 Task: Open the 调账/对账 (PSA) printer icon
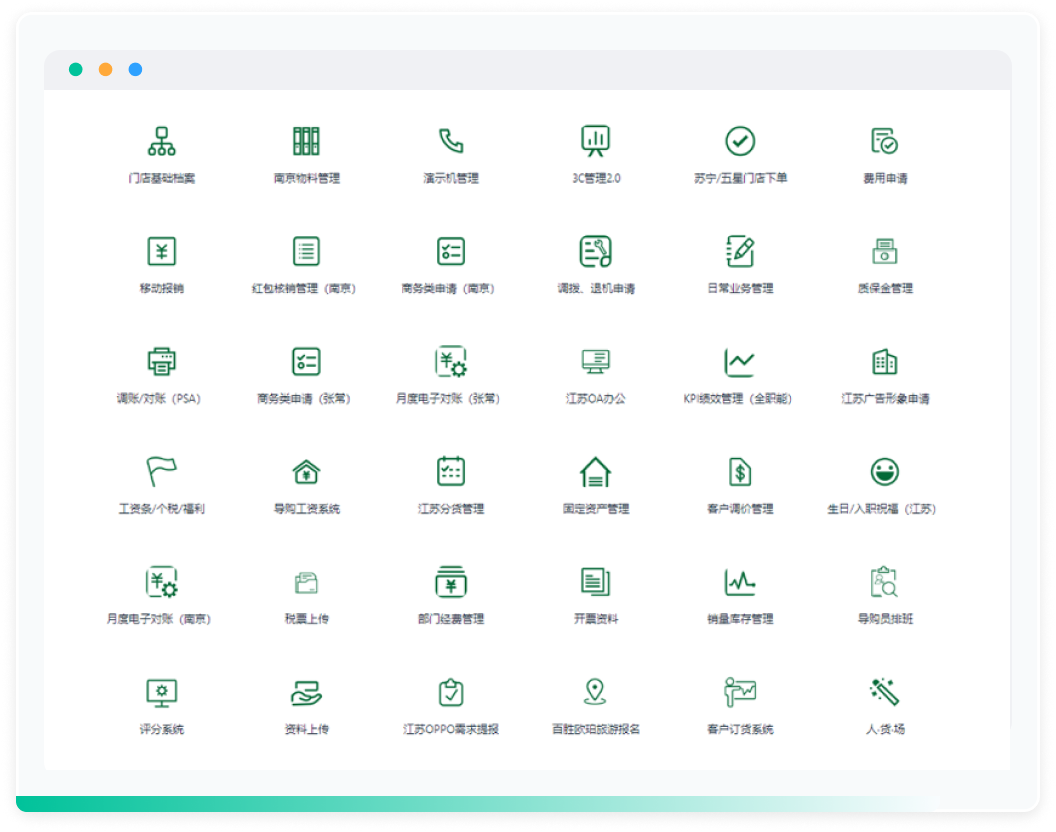(x=161, y=361)
